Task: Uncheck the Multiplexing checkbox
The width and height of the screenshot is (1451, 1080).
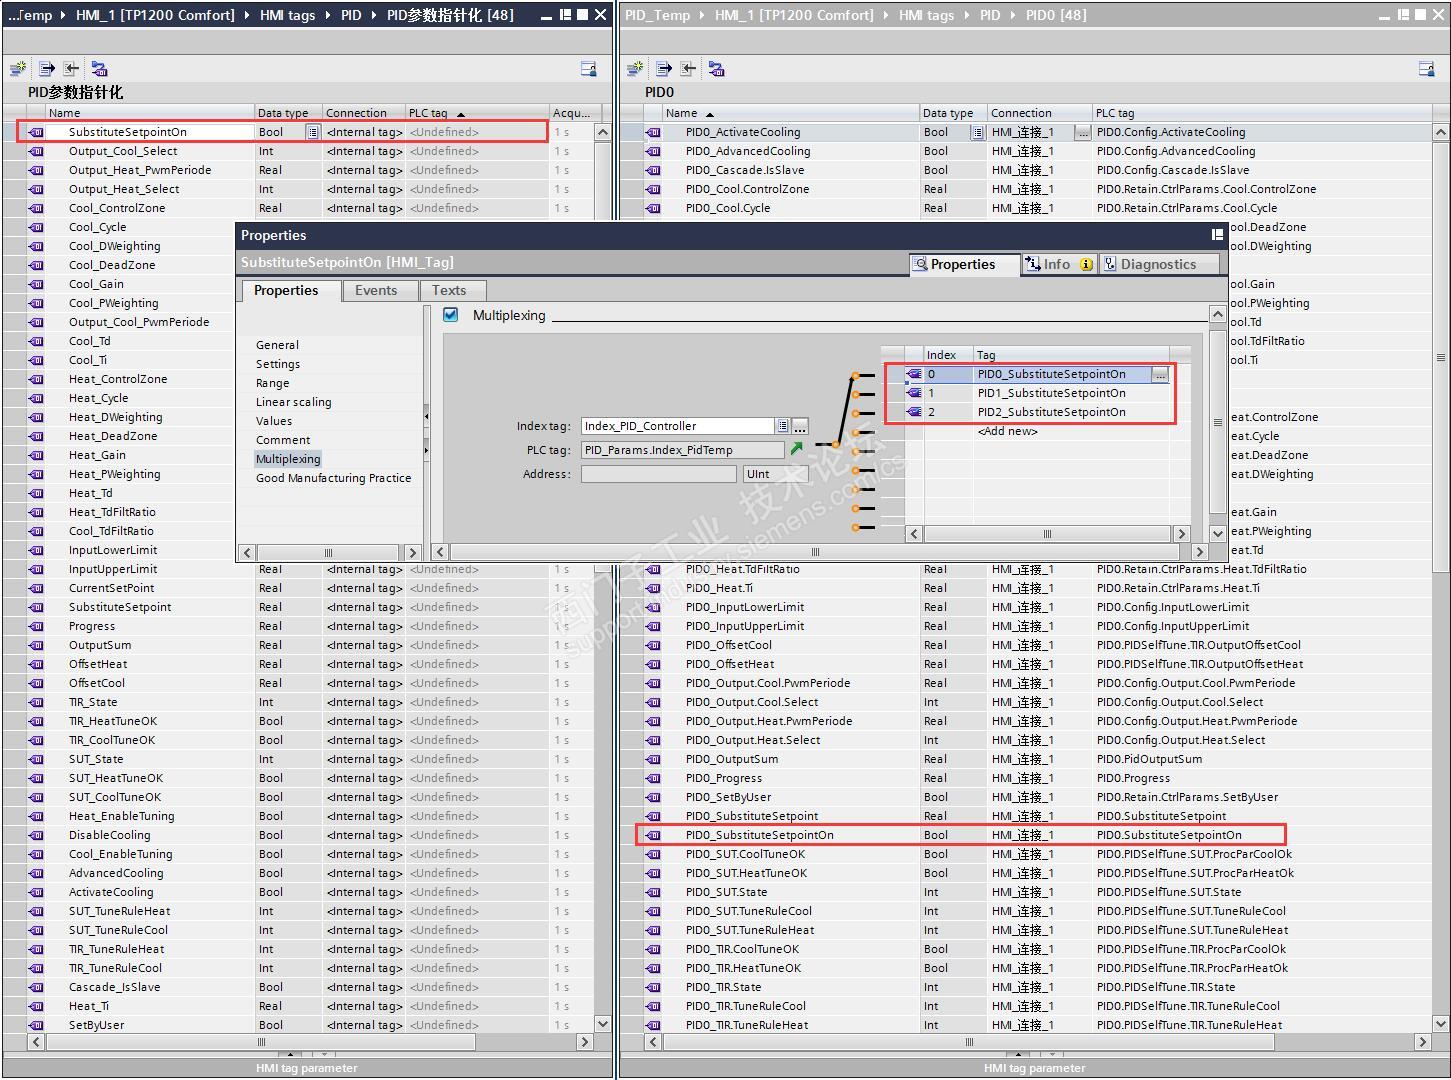Action: pyautogui.click(x=451, y=315)
